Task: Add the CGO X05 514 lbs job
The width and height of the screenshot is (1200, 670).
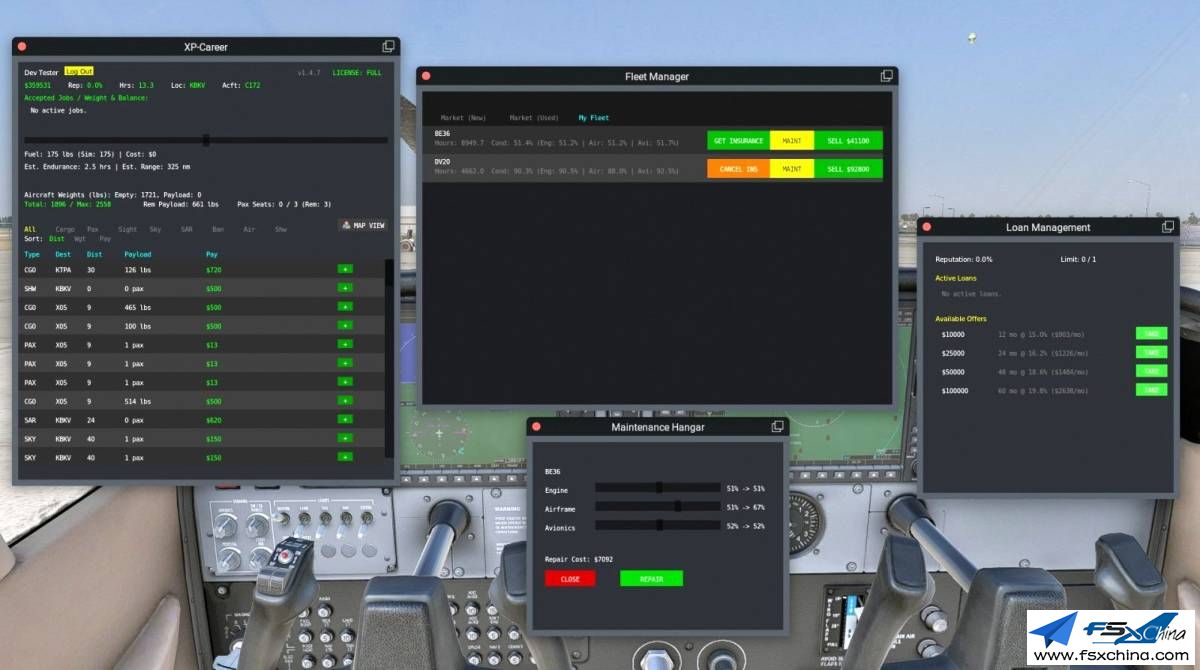Action: click(x=345, y=401)
